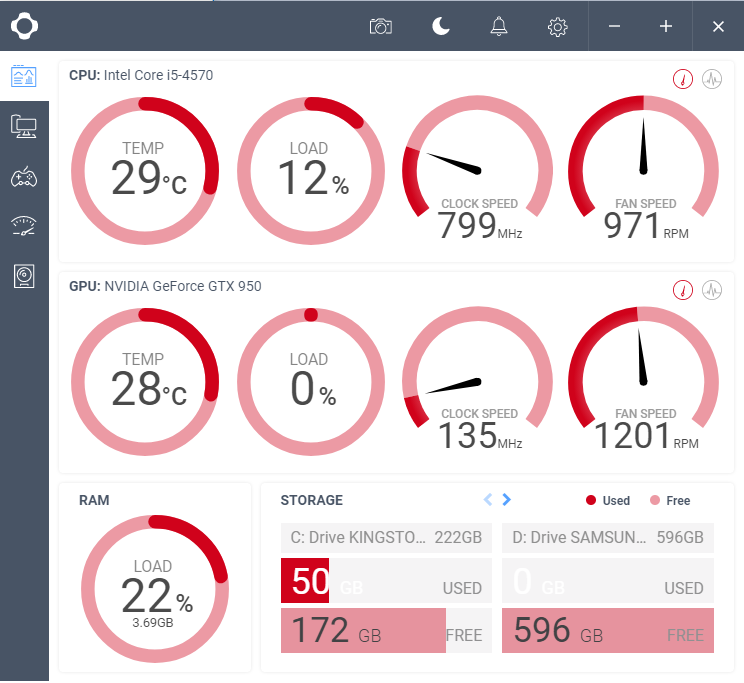Click RAM LOAD 22% gauge
The height and width of the screenshot is (683, 744).
(155, 589)
